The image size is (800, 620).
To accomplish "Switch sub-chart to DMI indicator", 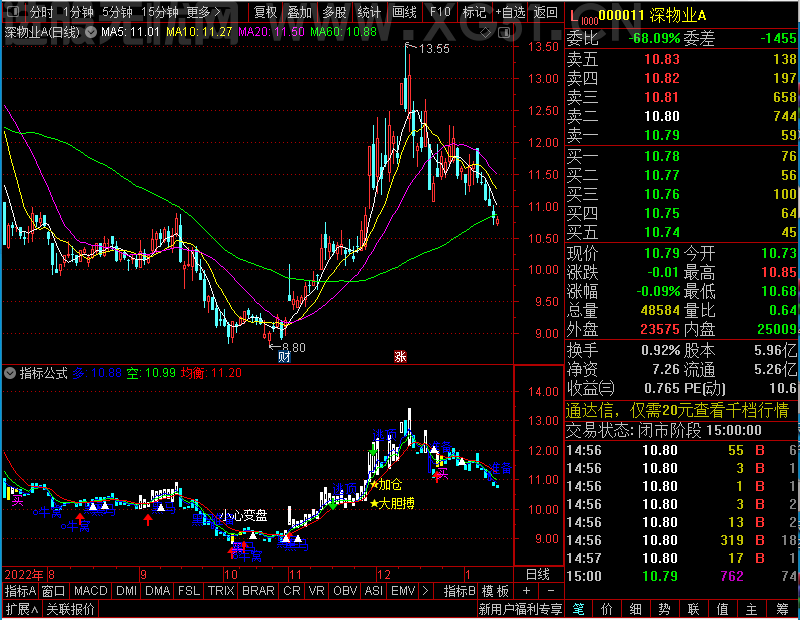I will (x=127, y=590).
